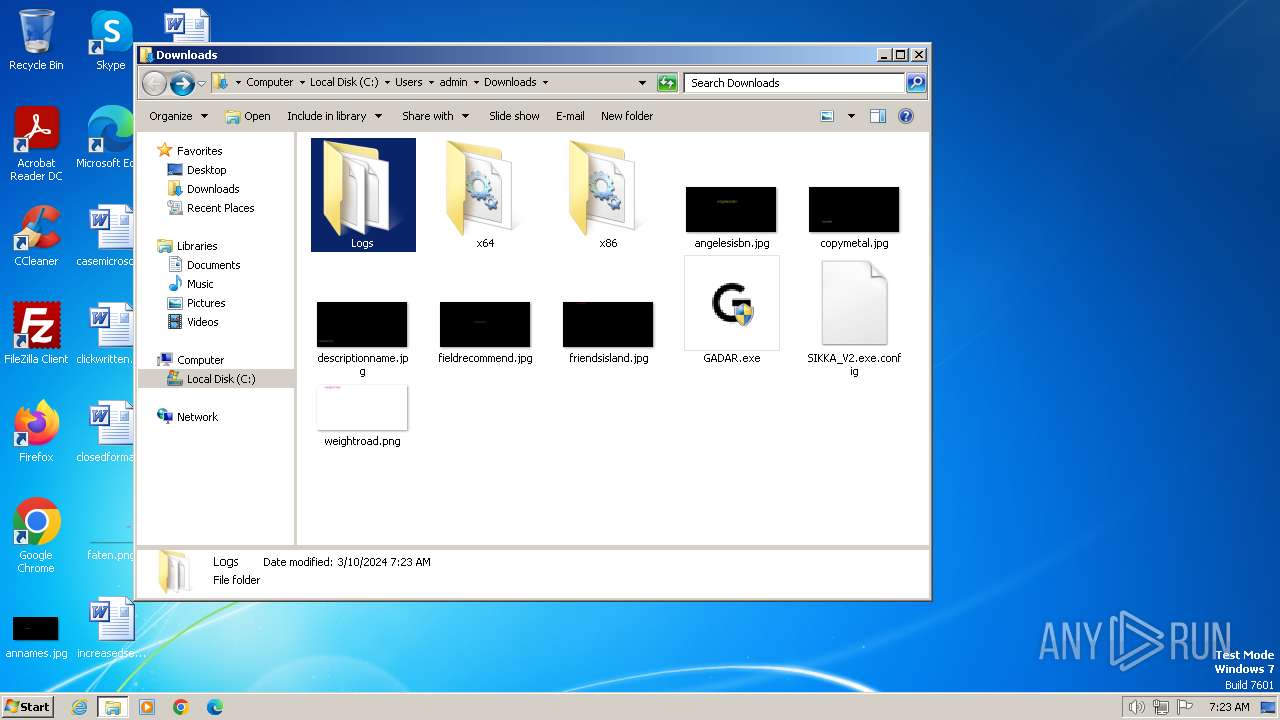The image size is (1280, 720).
Task: Open Skype desktop shortcut
Action: (x=110, y=40)
